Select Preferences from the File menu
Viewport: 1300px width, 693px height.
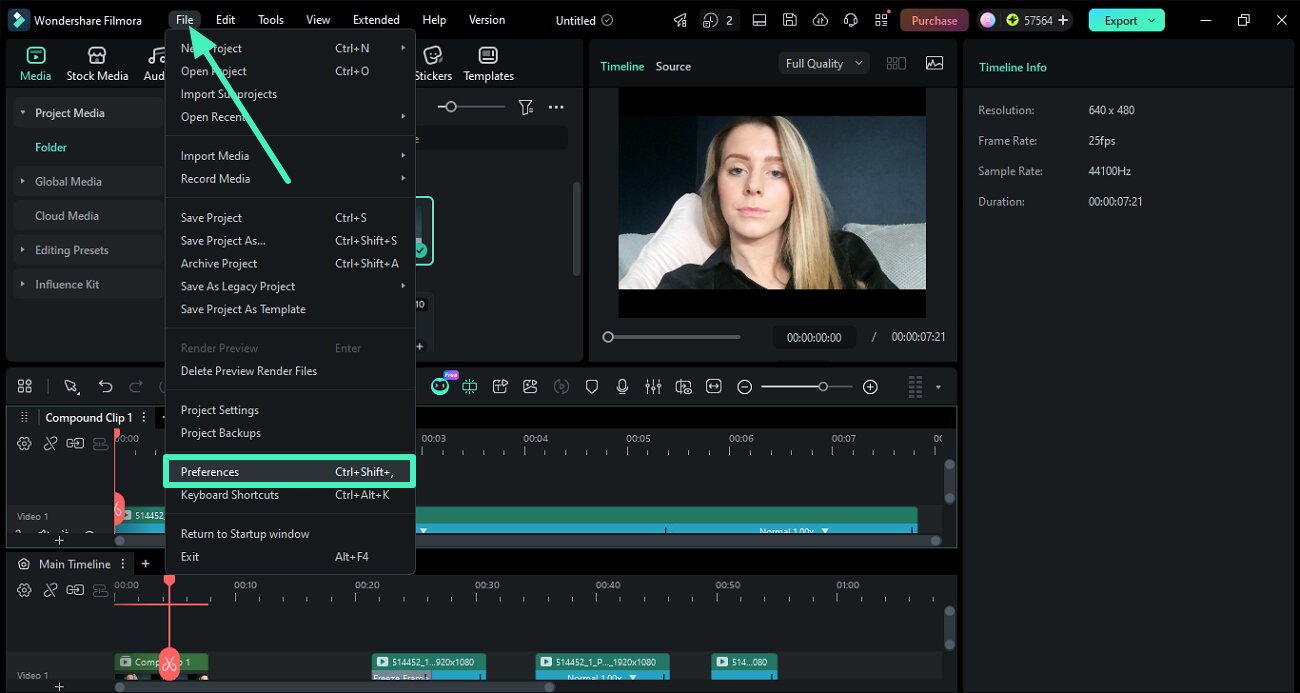click(290, 472)
